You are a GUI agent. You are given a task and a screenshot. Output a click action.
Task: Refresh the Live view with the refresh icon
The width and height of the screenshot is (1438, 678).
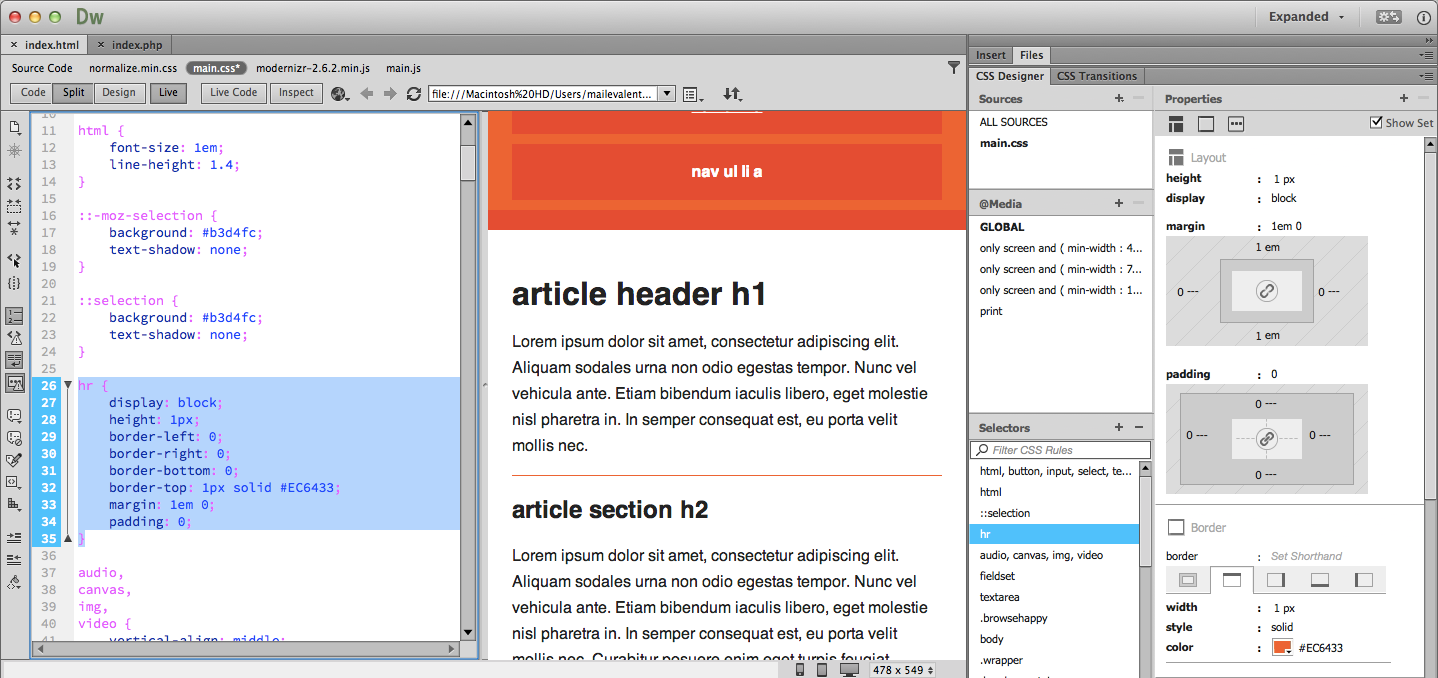click(413, 93)
